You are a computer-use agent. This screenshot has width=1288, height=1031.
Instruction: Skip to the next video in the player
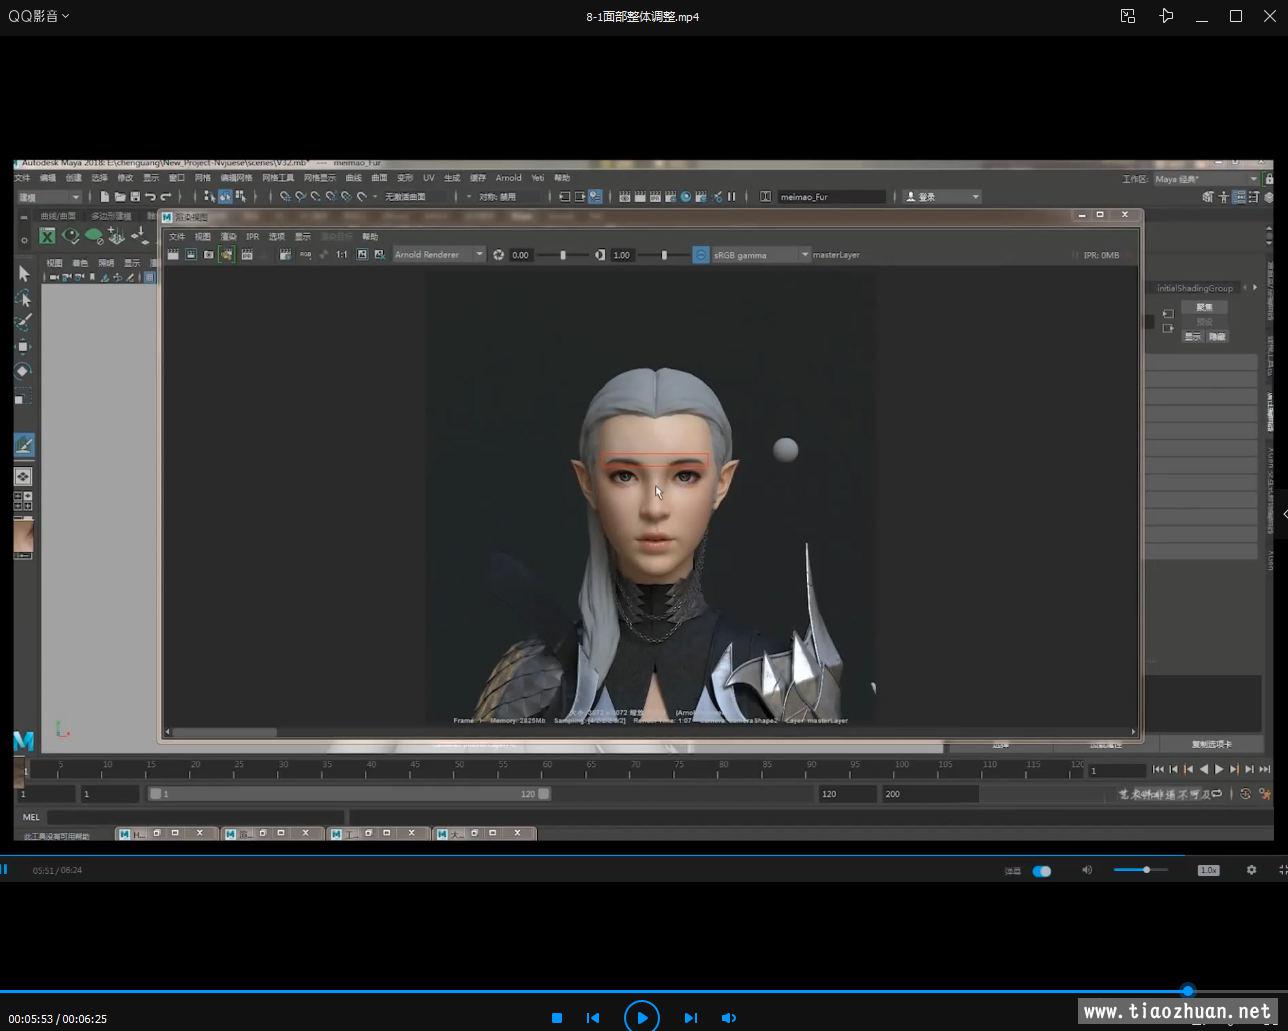[690, 1018]
